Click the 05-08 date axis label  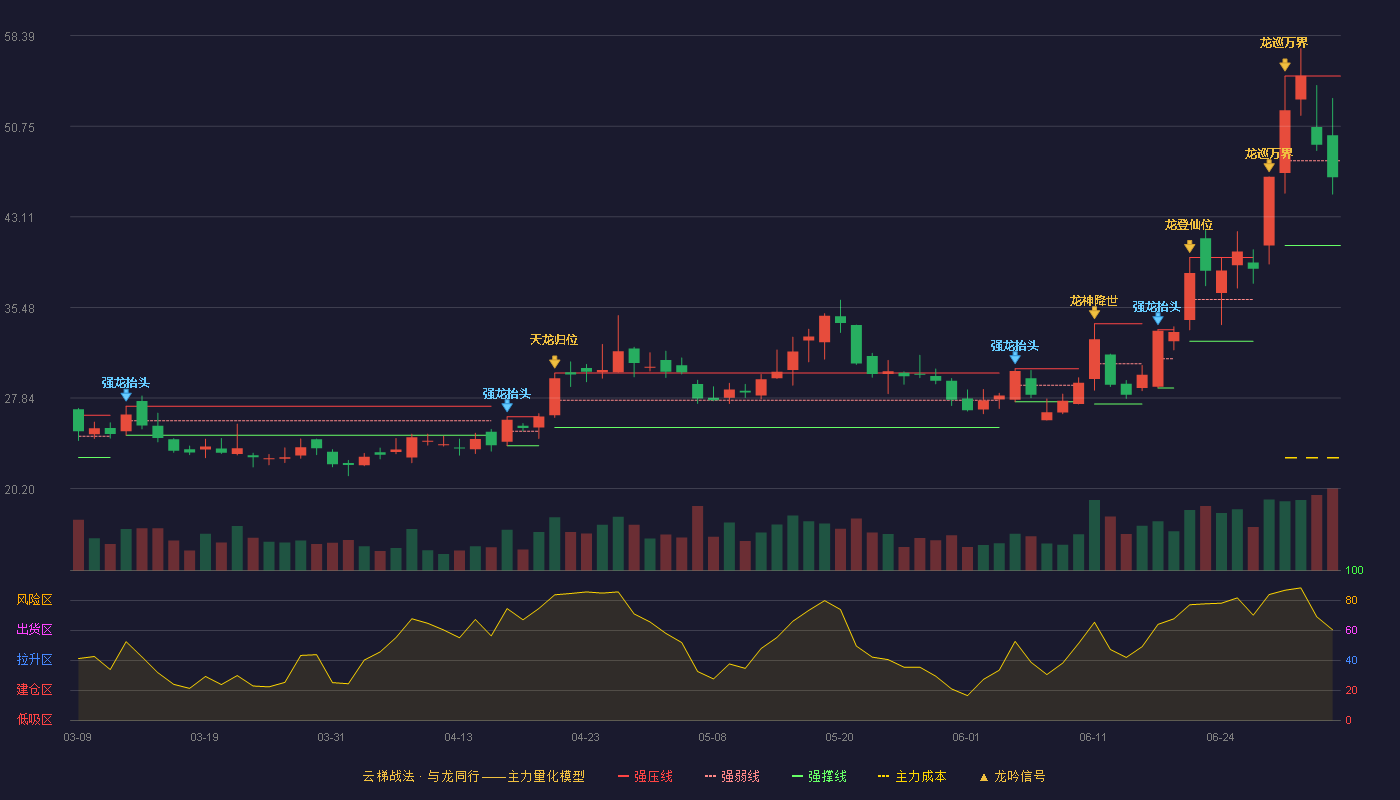712,737
